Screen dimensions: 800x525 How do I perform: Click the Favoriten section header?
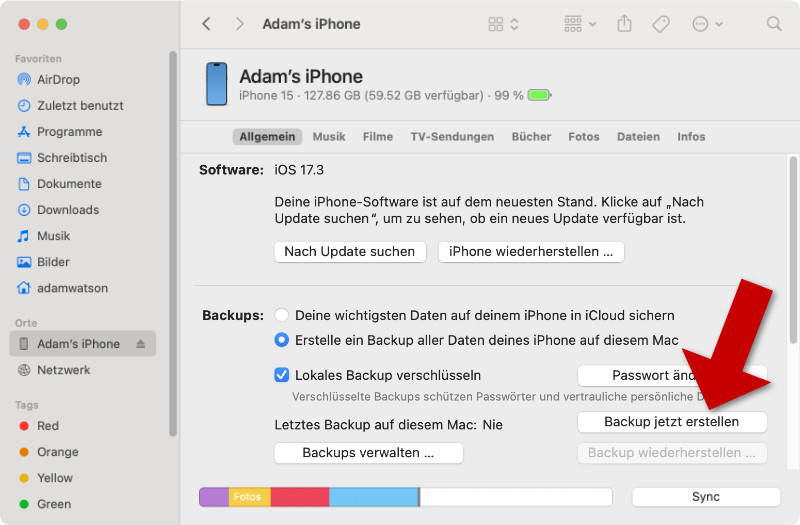coord(38,59)
